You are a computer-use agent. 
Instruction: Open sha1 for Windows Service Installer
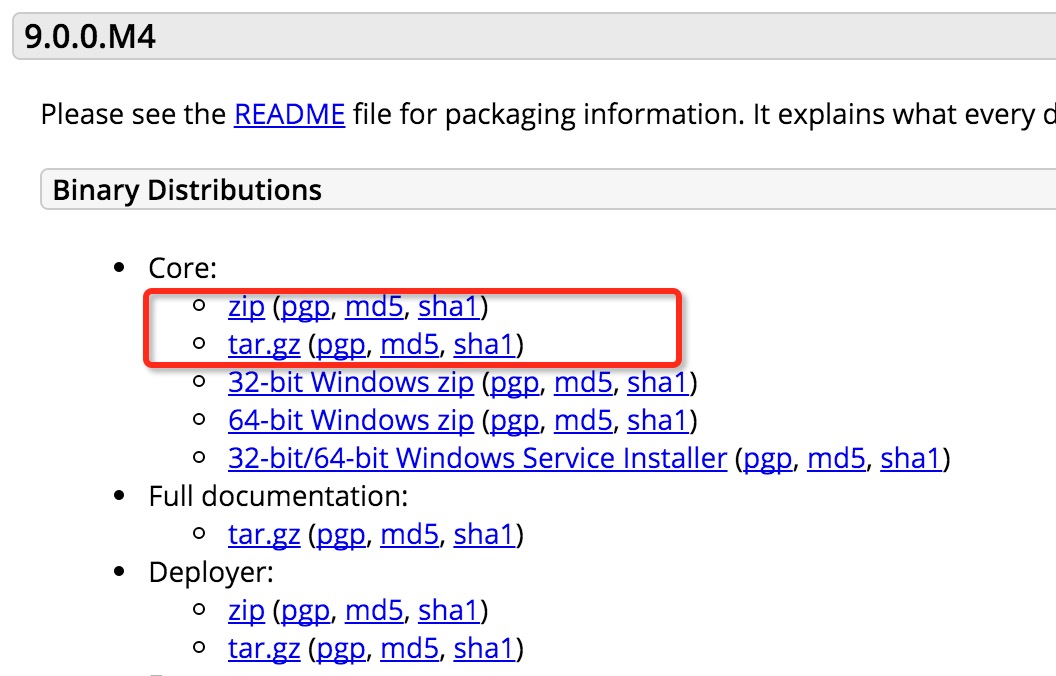coord(911,459)
